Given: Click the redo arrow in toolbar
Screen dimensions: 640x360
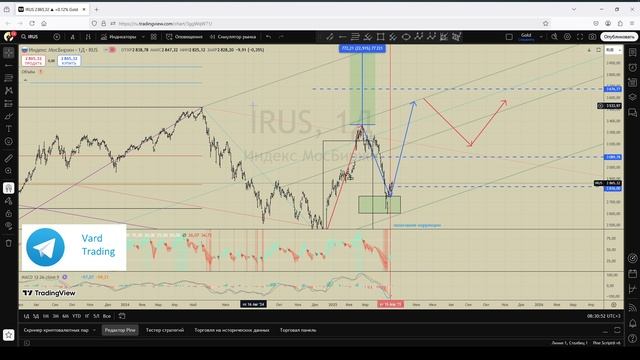Looking at the screenshot, I should (x=281, y=37).
